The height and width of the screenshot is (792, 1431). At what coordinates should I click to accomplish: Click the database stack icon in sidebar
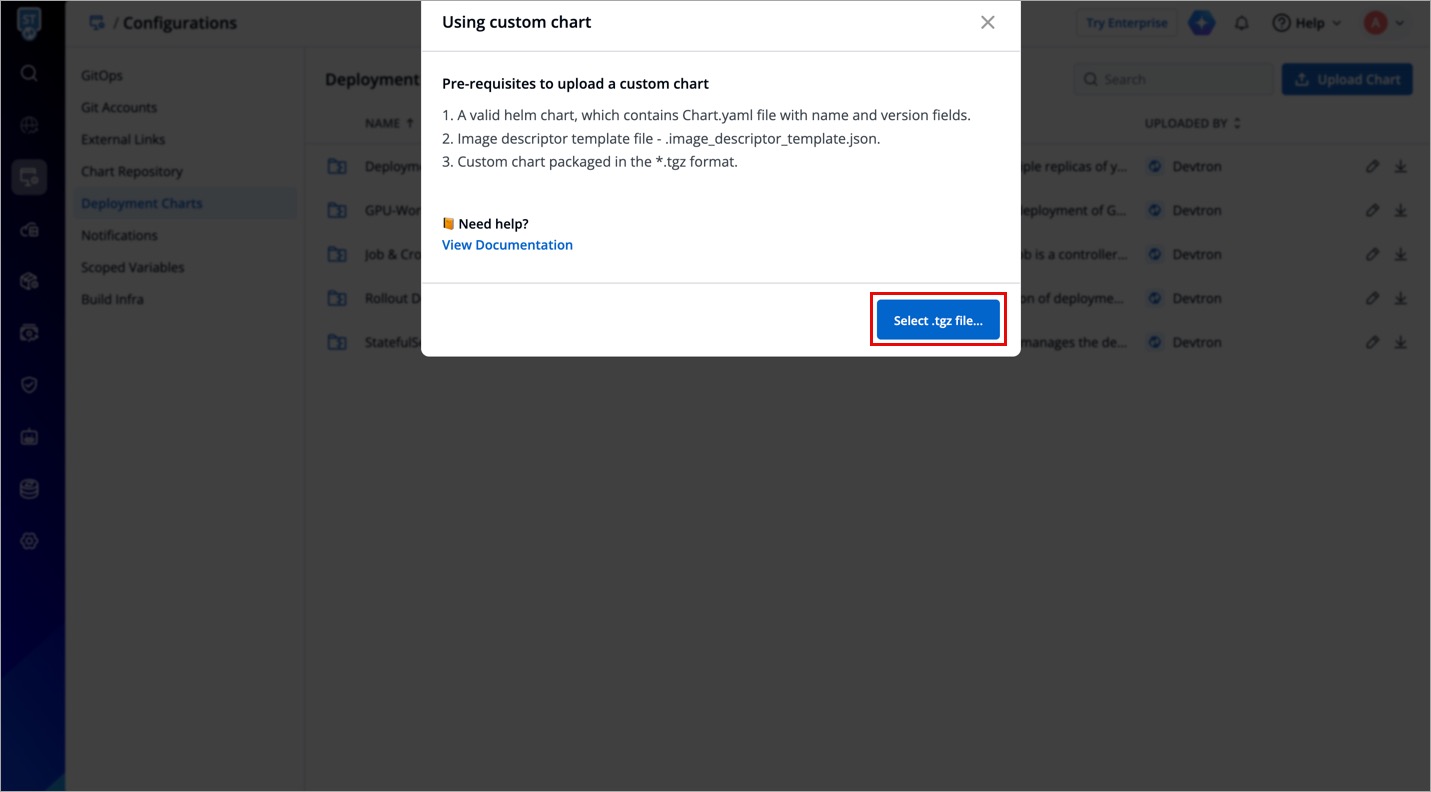pos(29,489)
